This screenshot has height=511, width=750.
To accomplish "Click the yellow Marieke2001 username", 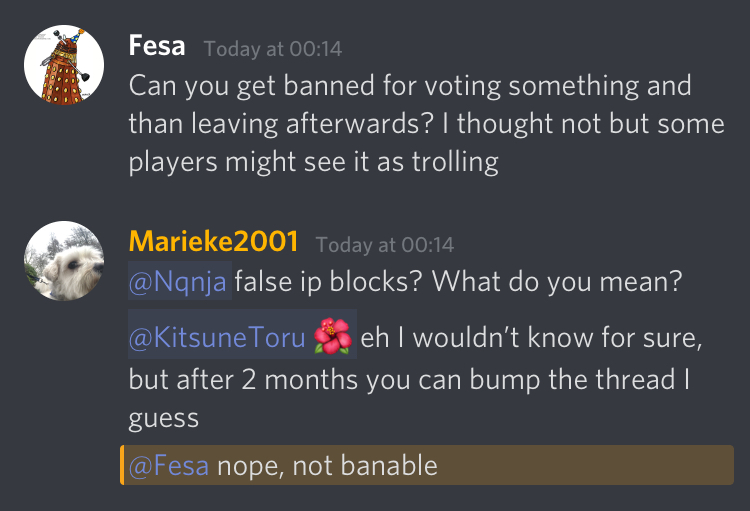I will [213, 241].
